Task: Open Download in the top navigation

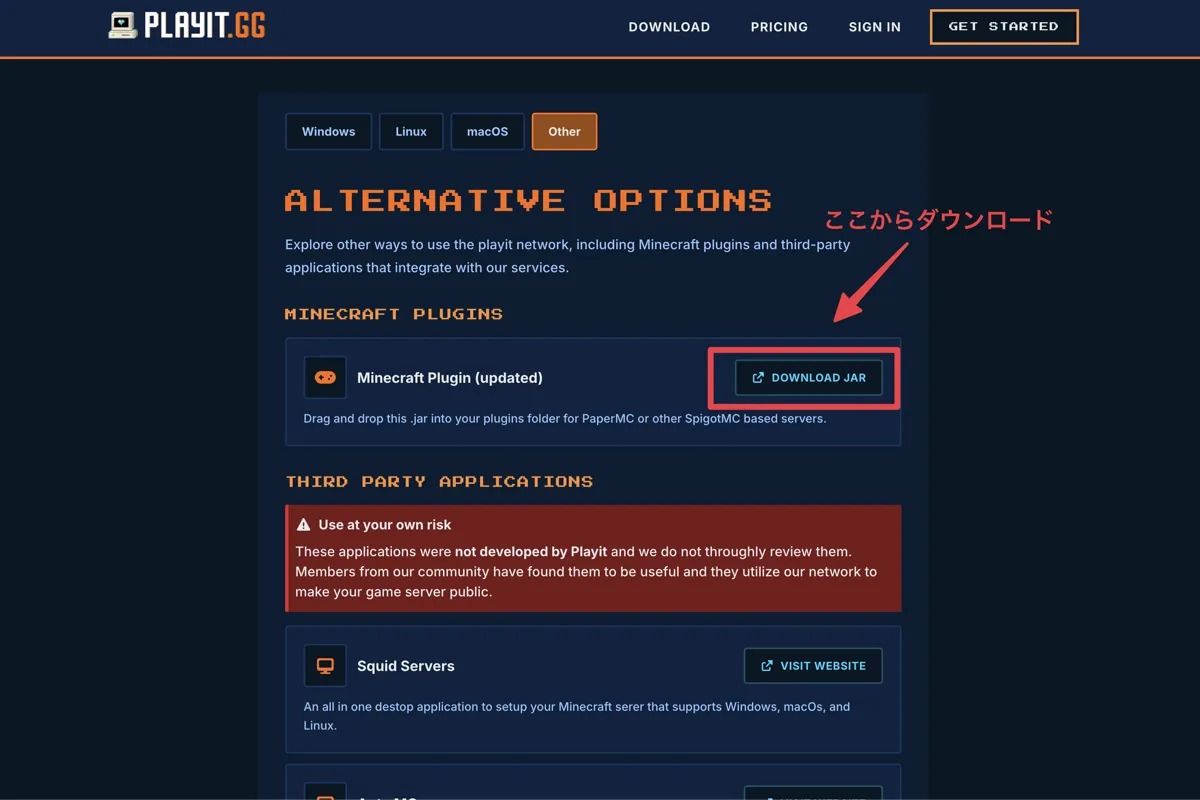Action: click(669, 27)
